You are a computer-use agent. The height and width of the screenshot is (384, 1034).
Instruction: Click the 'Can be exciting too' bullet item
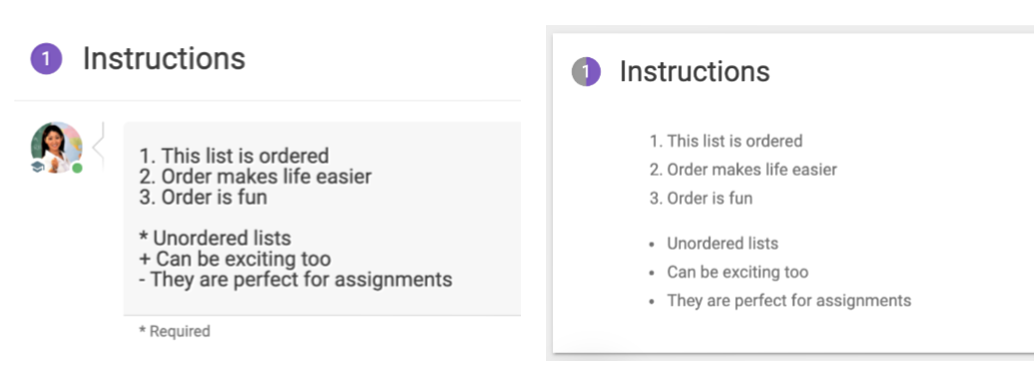(737, 272)
